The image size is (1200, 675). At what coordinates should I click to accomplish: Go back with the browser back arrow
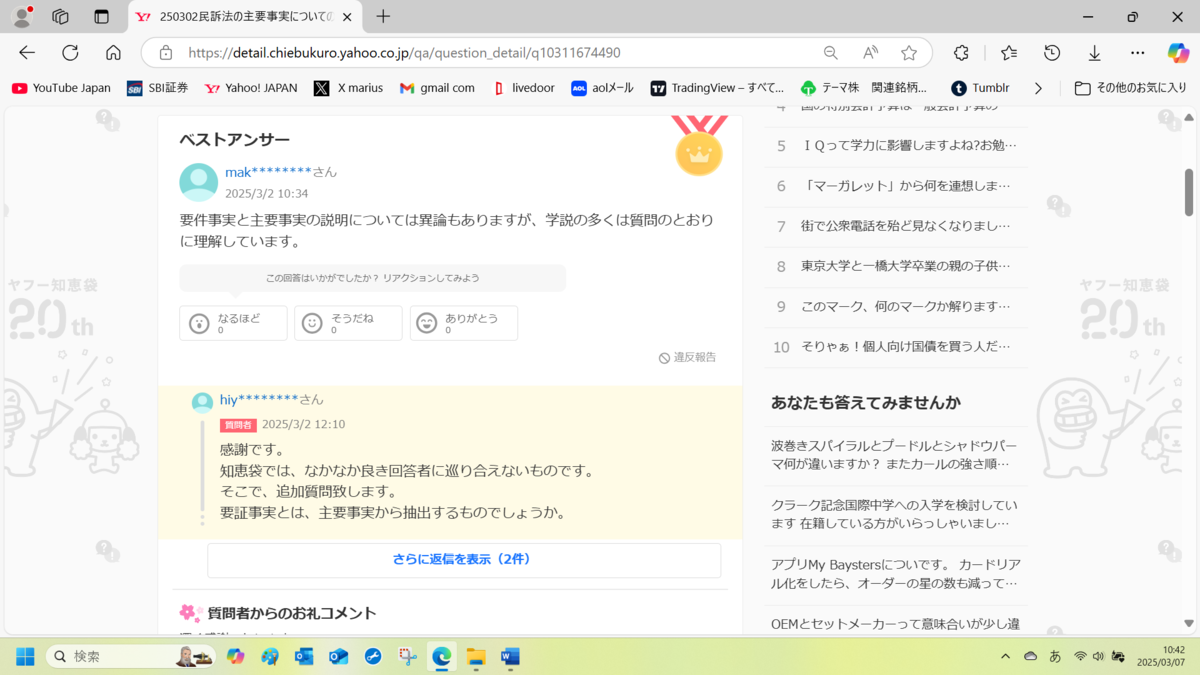[27, 53]
